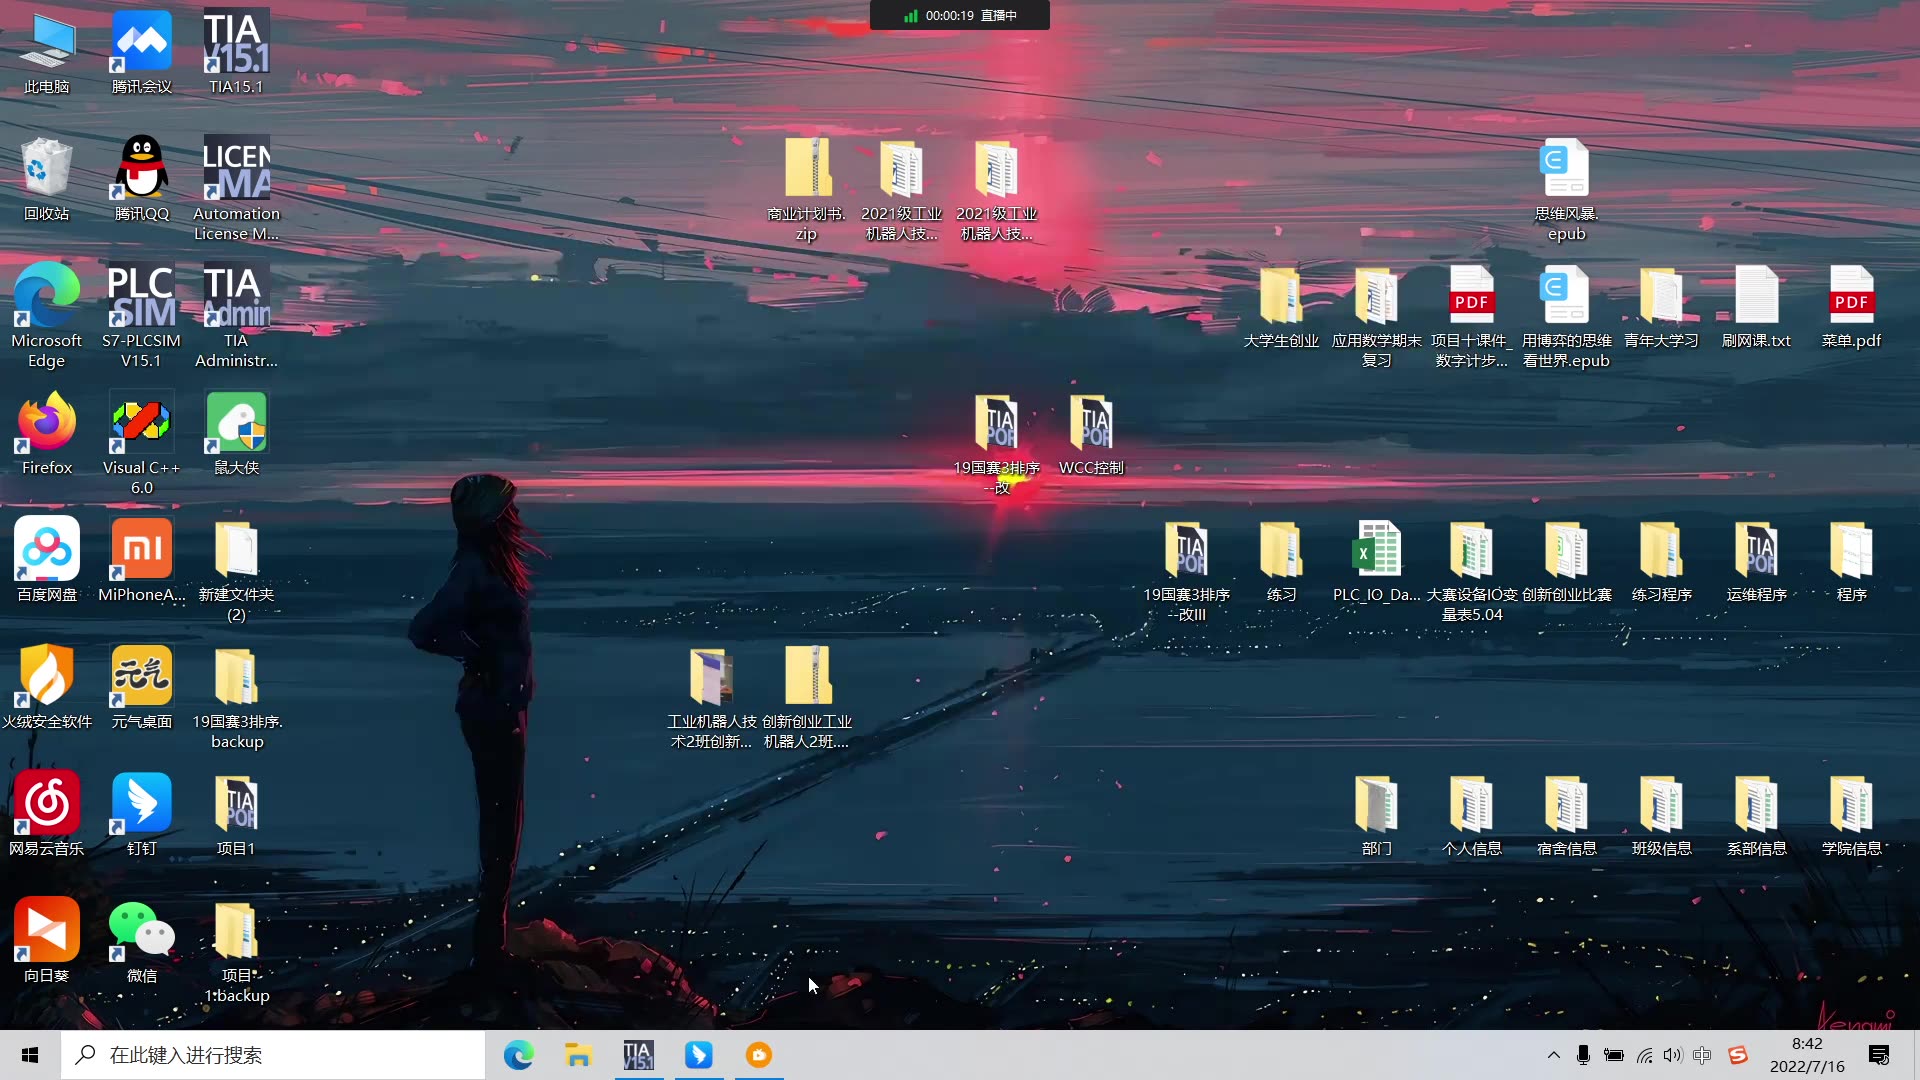
Task: Open the notification center icon
Action: 1879,1055
